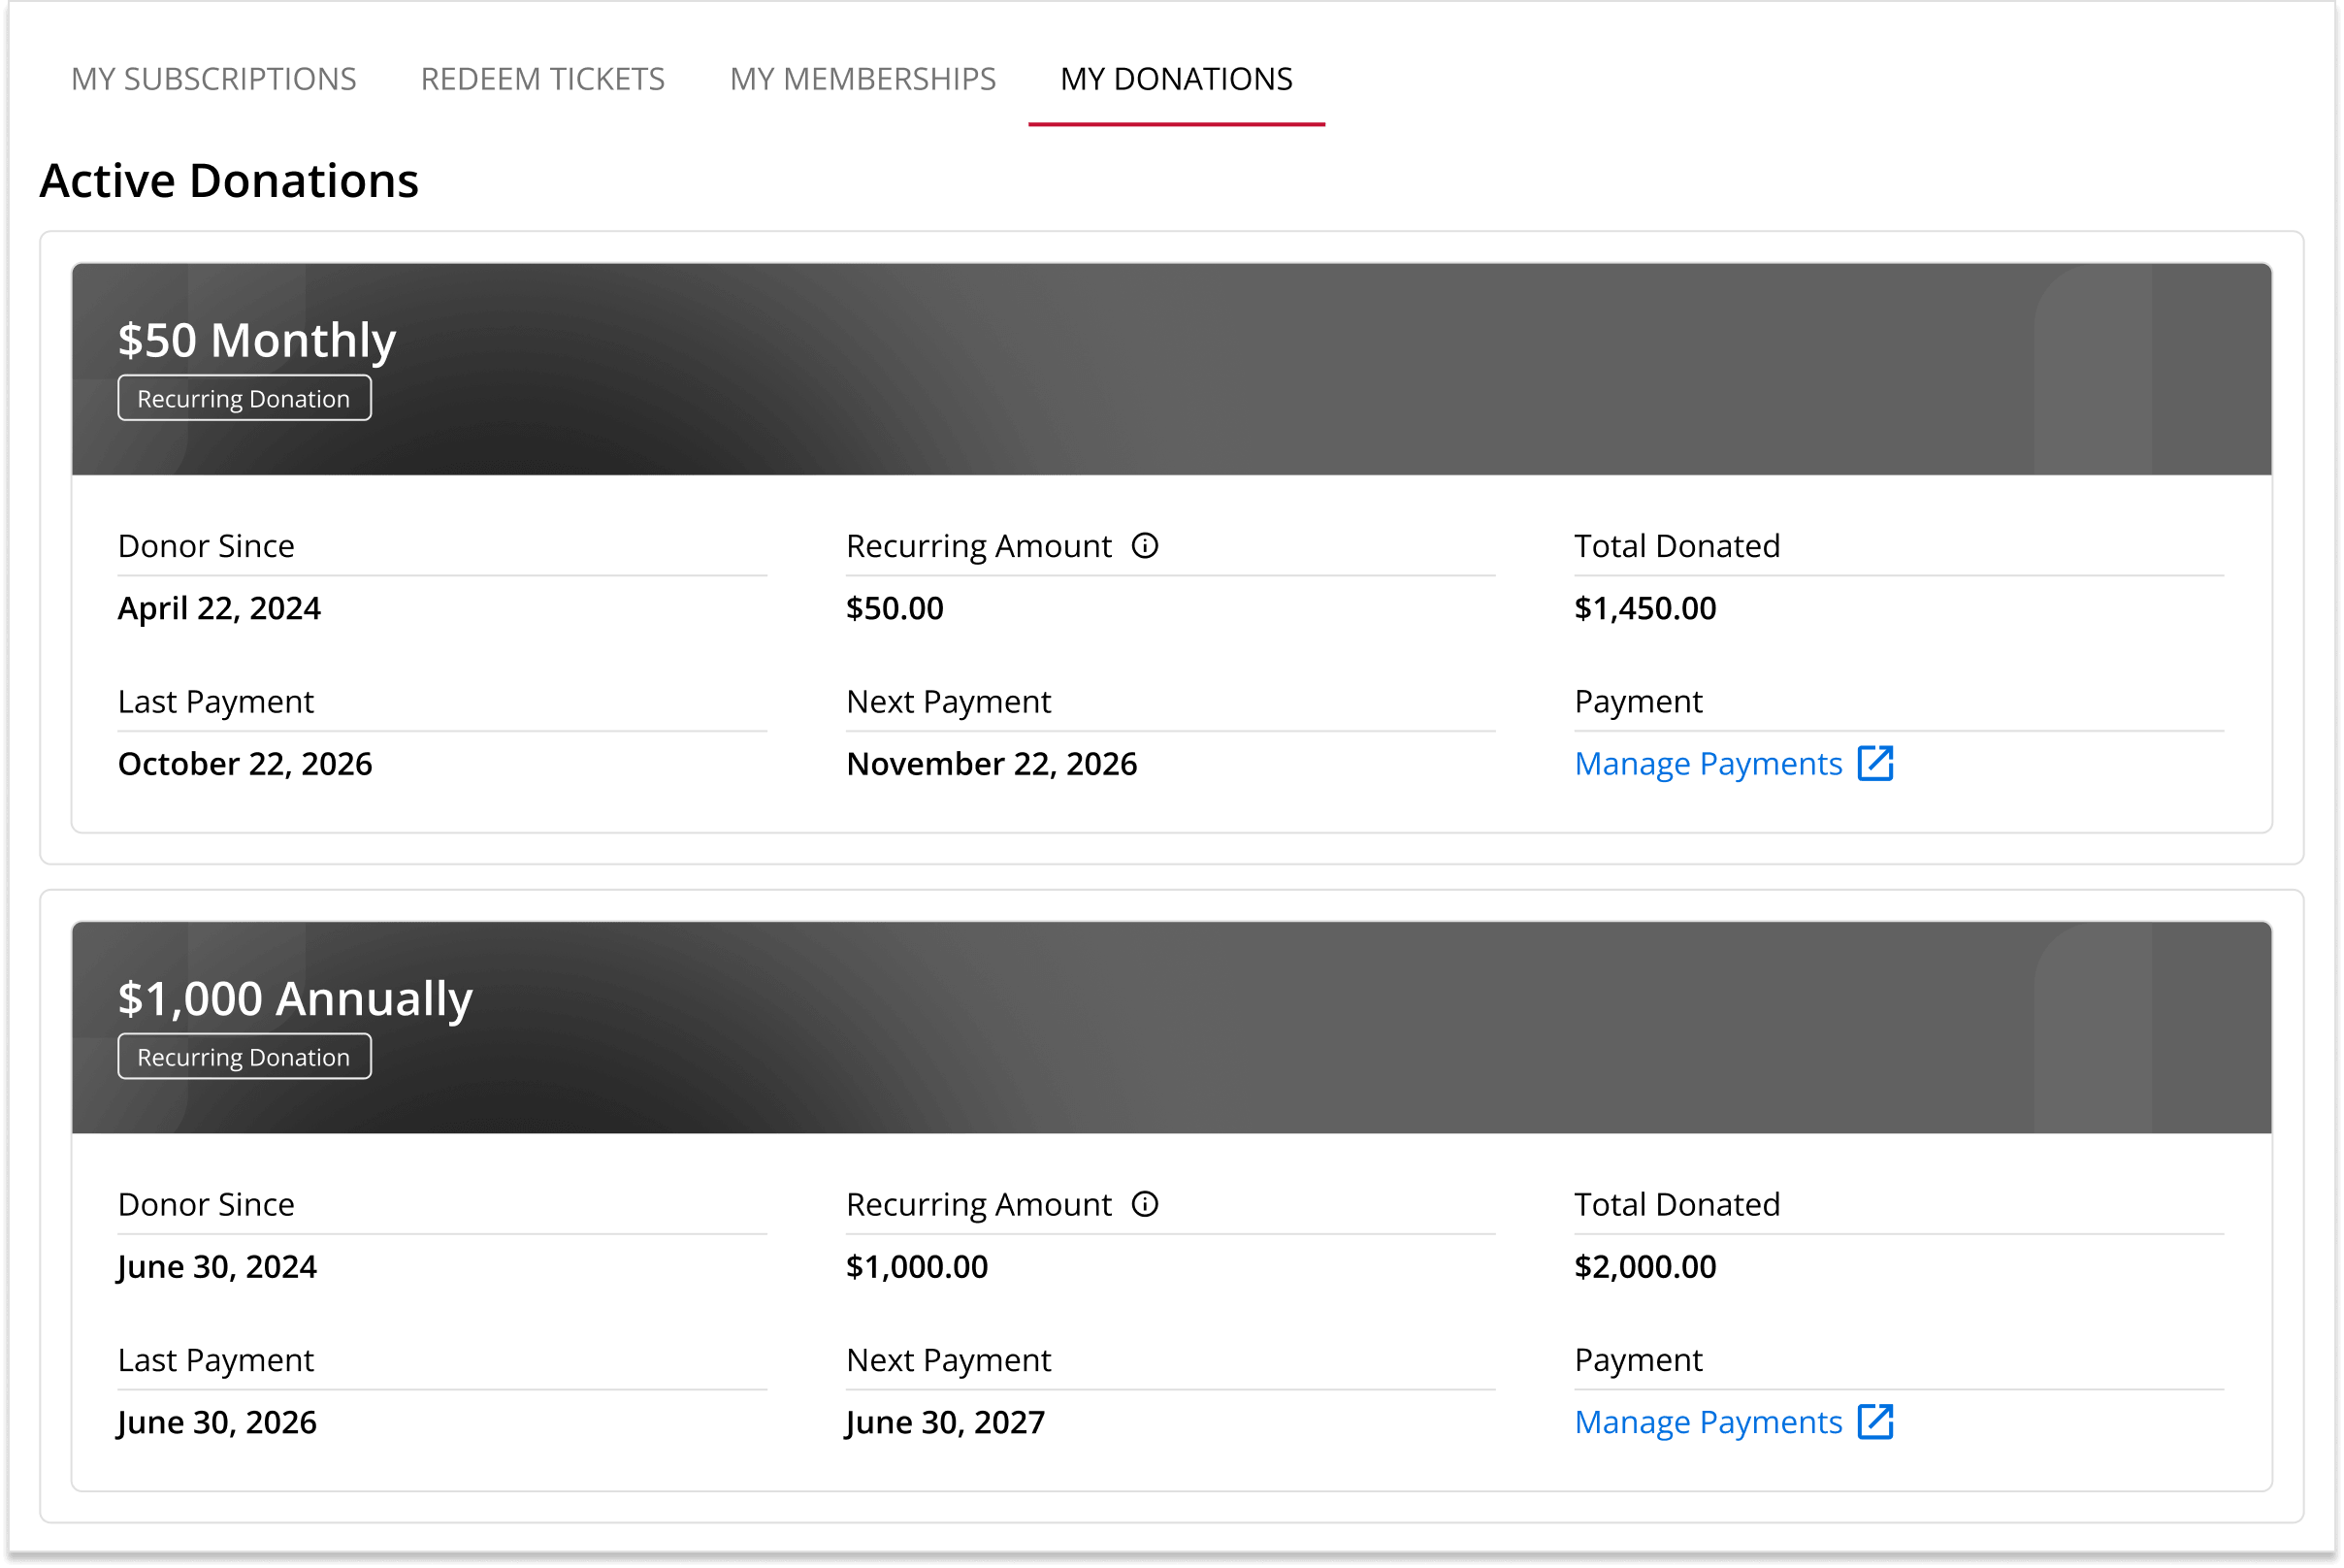The image size is (2344, 1568).
Task: Click the "Active Donations" heading
Action: point(229,181)
